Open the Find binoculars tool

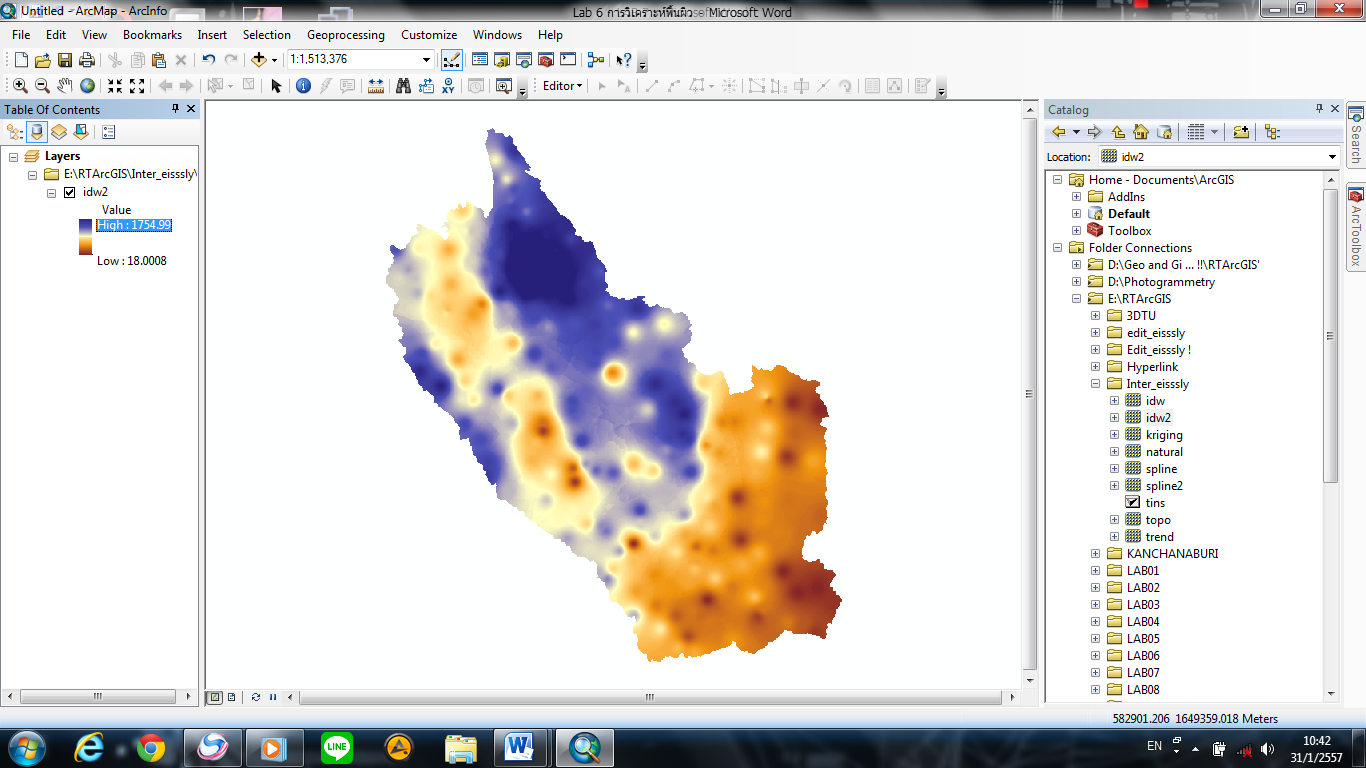click(403, 86)
